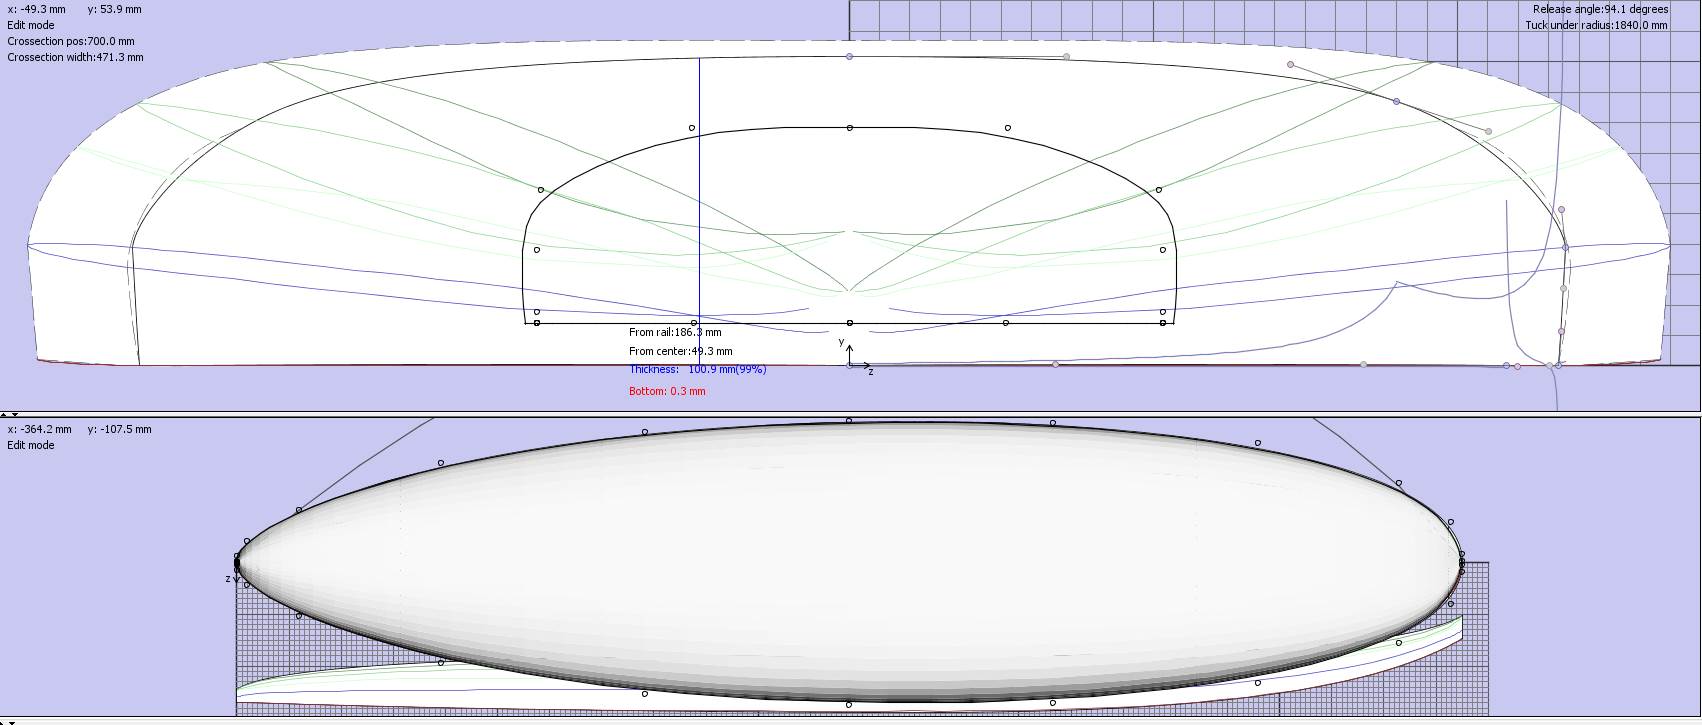Screen dimensions: 1702x725
Task: Select top center control point of outer cross-section
Action: coord(850,57)
